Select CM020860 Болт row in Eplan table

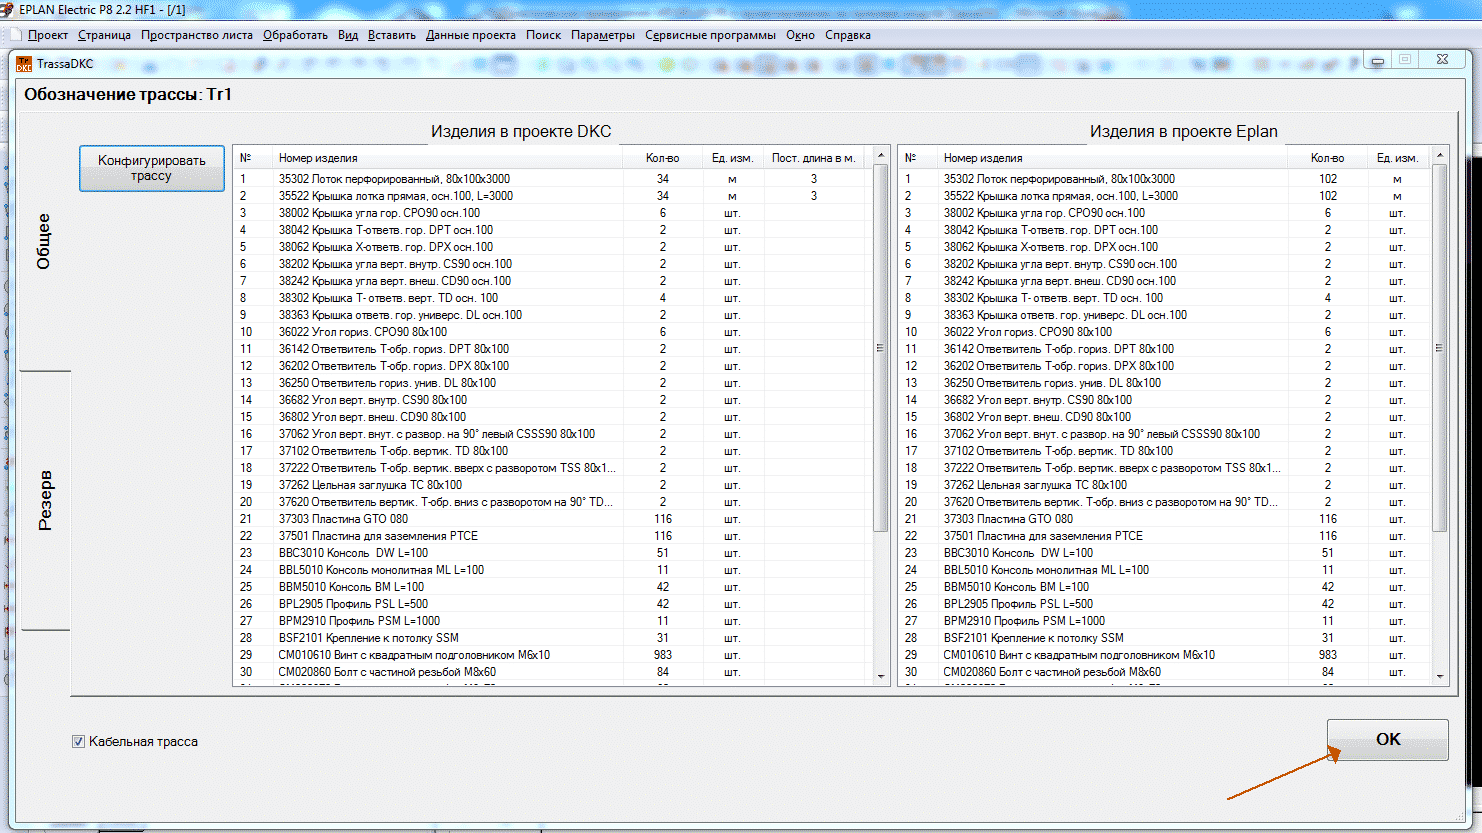pyautogui.click(x=1165, y=672)
